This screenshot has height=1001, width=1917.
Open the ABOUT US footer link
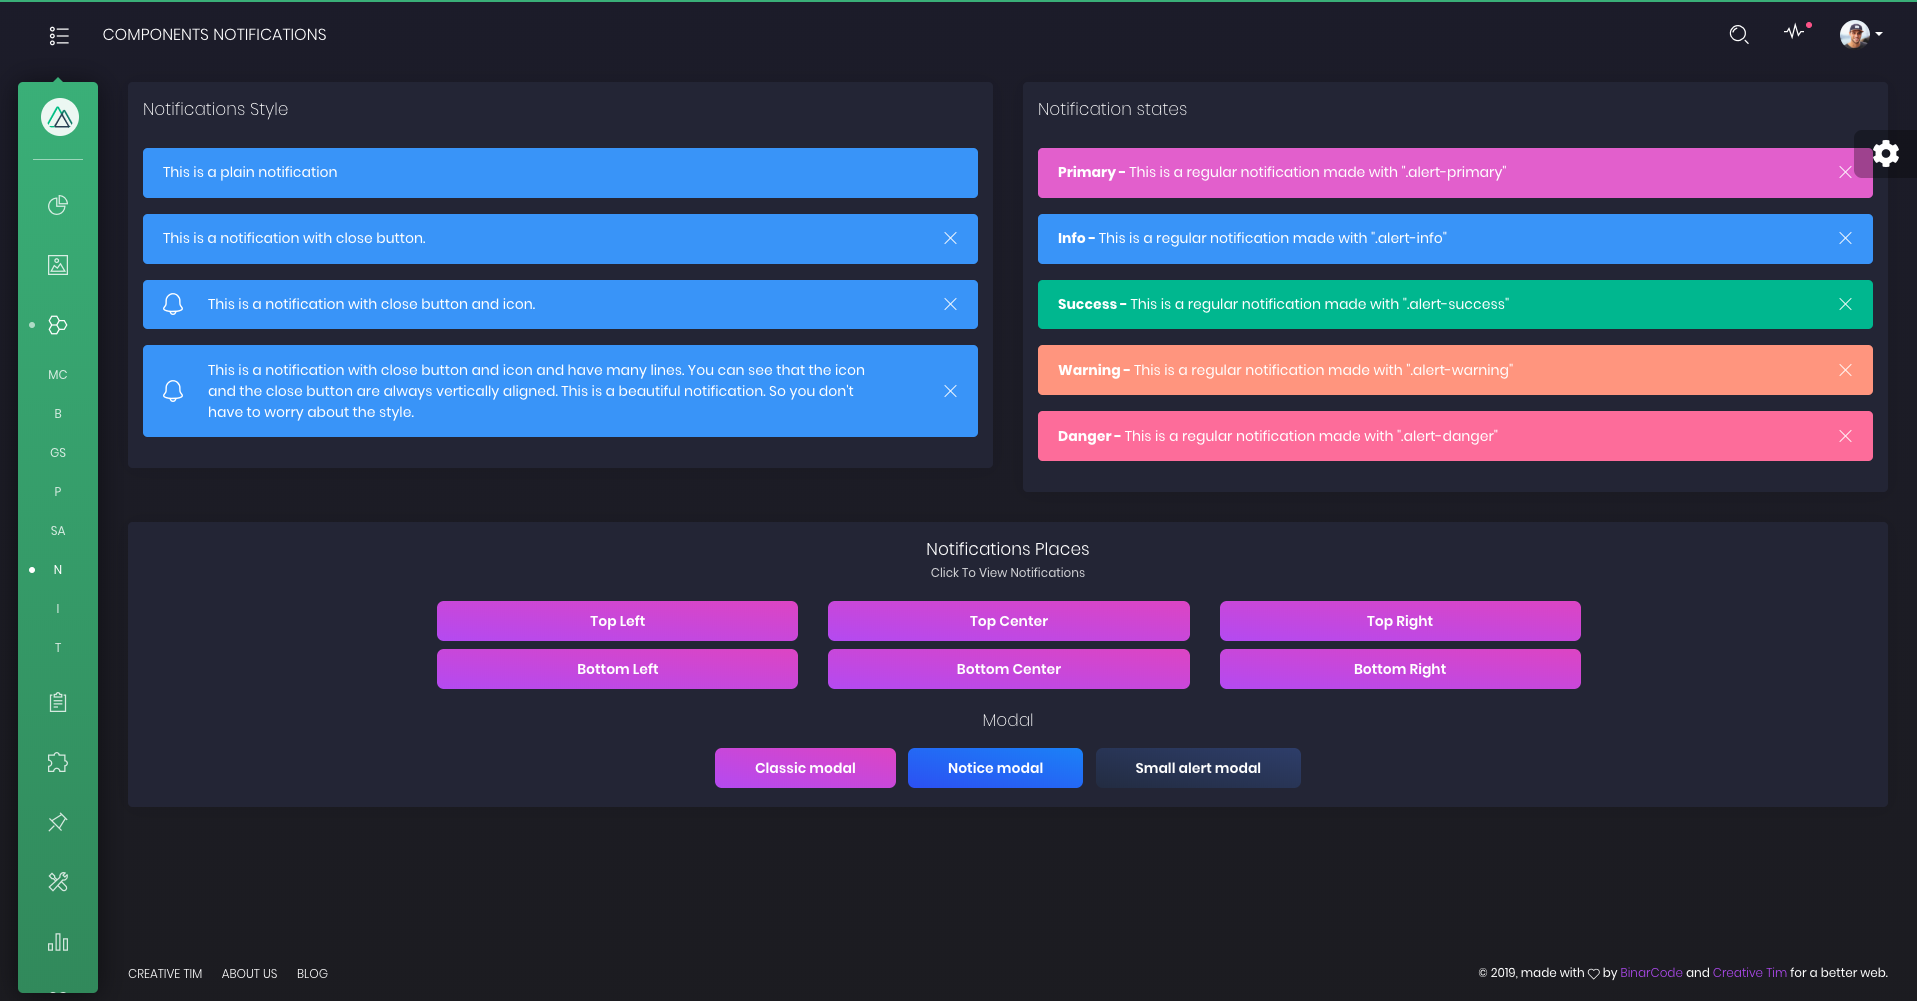(249, 974)
